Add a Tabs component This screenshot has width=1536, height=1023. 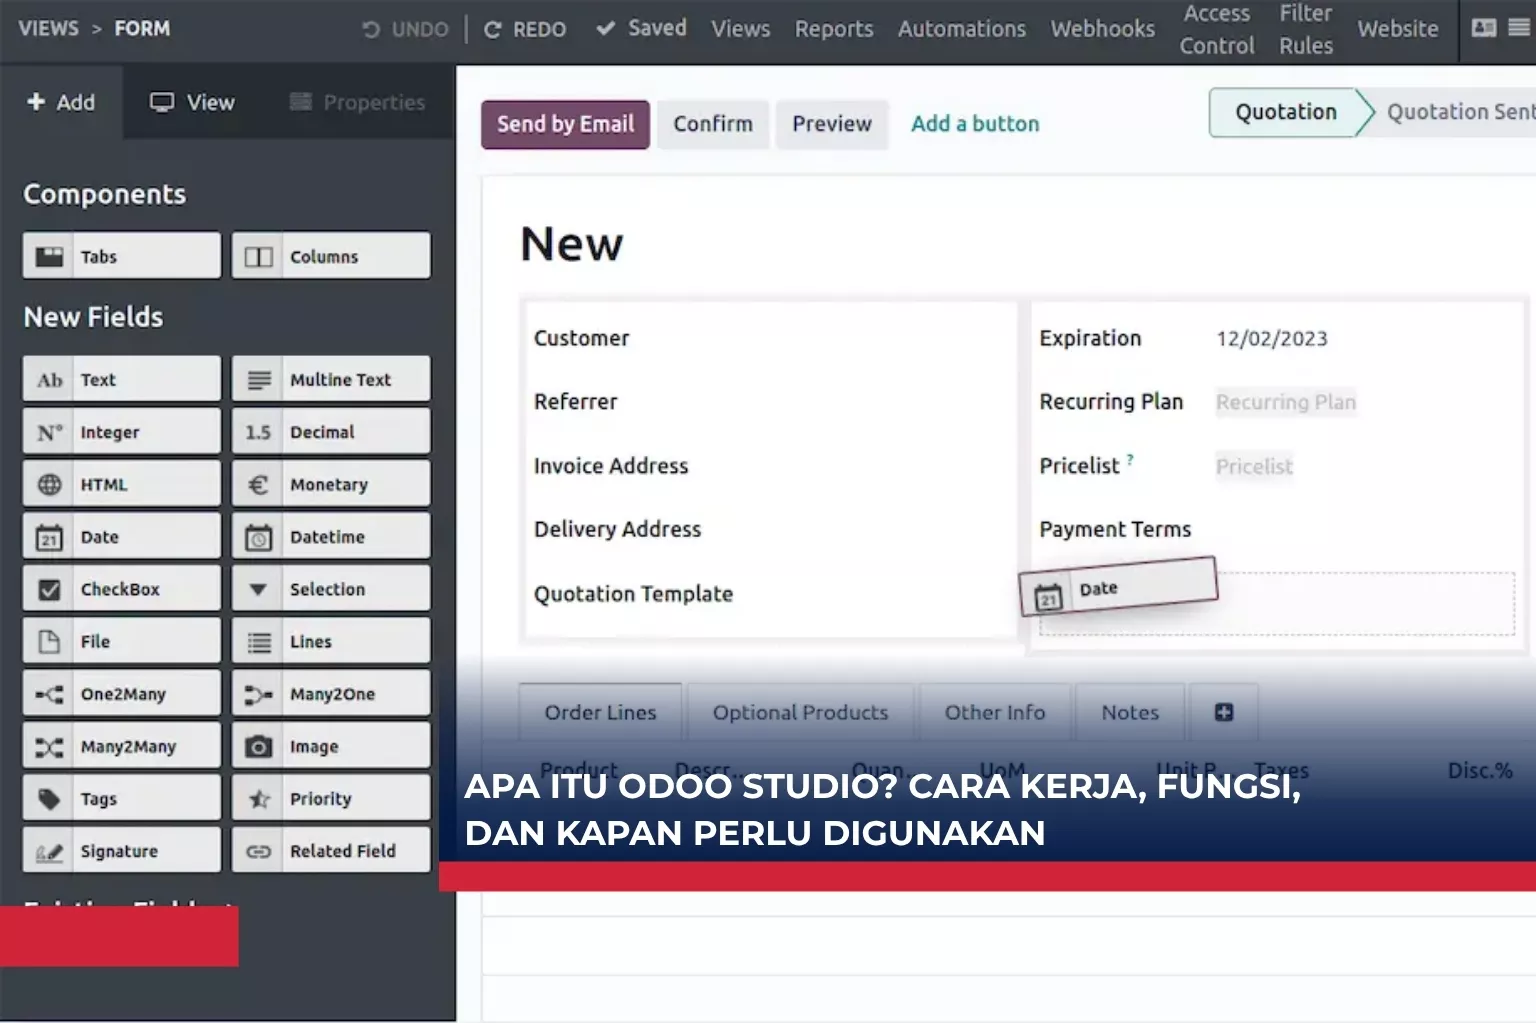(x=122, y=256)
